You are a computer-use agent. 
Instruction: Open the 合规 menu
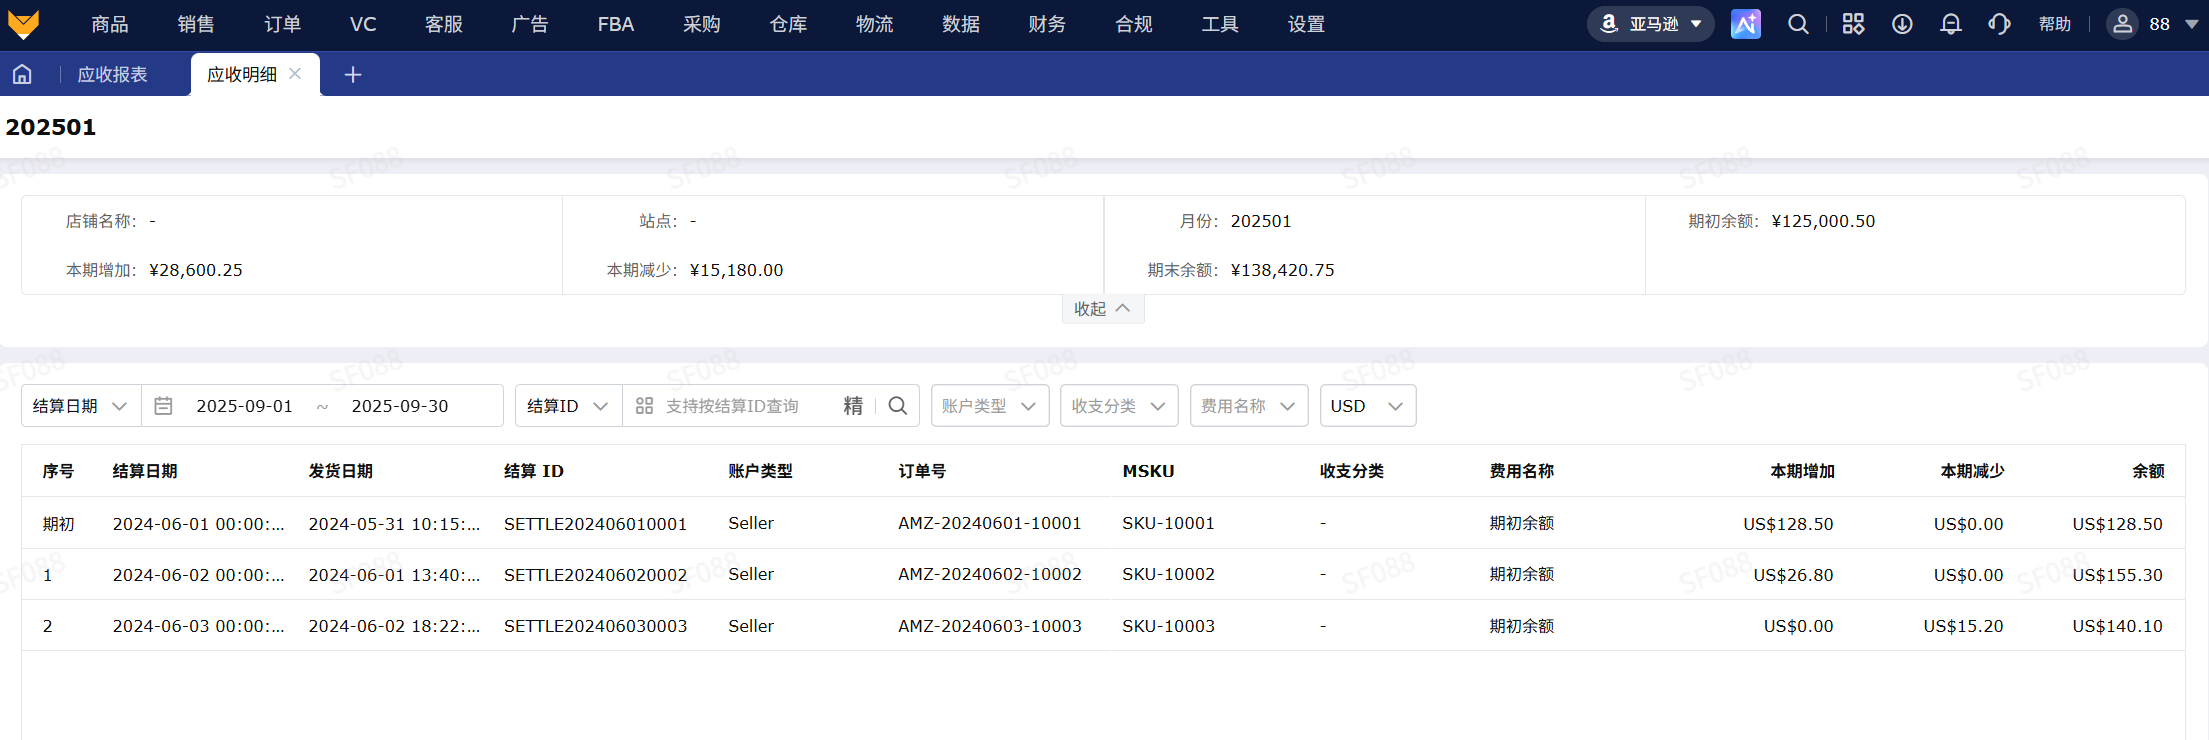(x=1134, y=24)
